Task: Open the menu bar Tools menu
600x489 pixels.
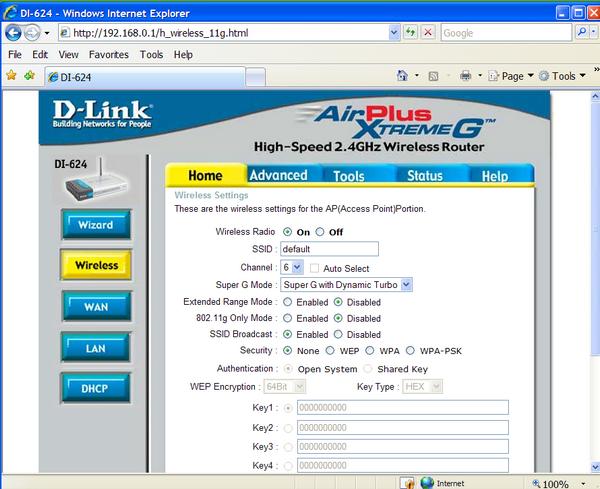Action: coord(151,55)
